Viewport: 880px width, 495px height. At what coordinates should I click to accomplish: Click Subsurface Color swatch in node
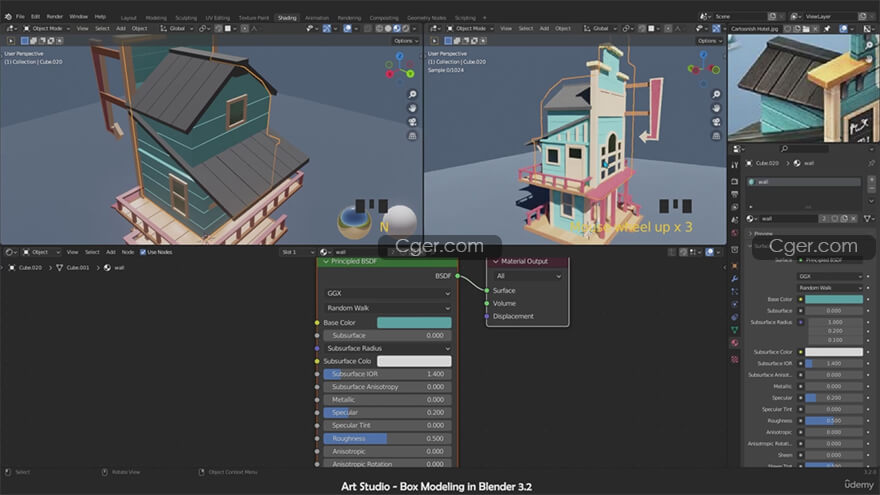tap(414, 361)
